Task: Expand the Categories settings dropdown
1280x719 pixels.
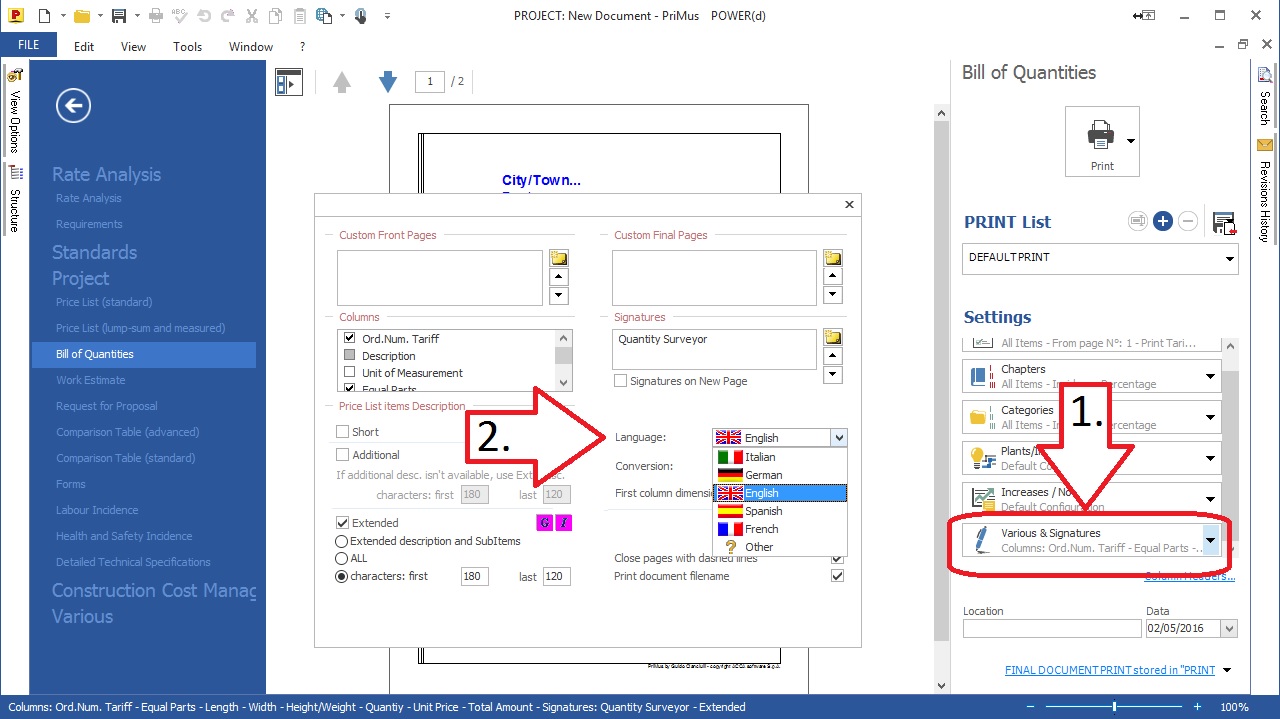Action: pyautogui.click(x=1210, y=418)
